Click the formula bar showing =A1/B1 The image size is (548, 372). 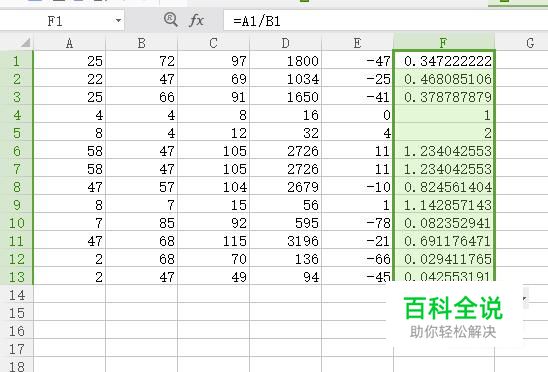(x=386, y=21)
